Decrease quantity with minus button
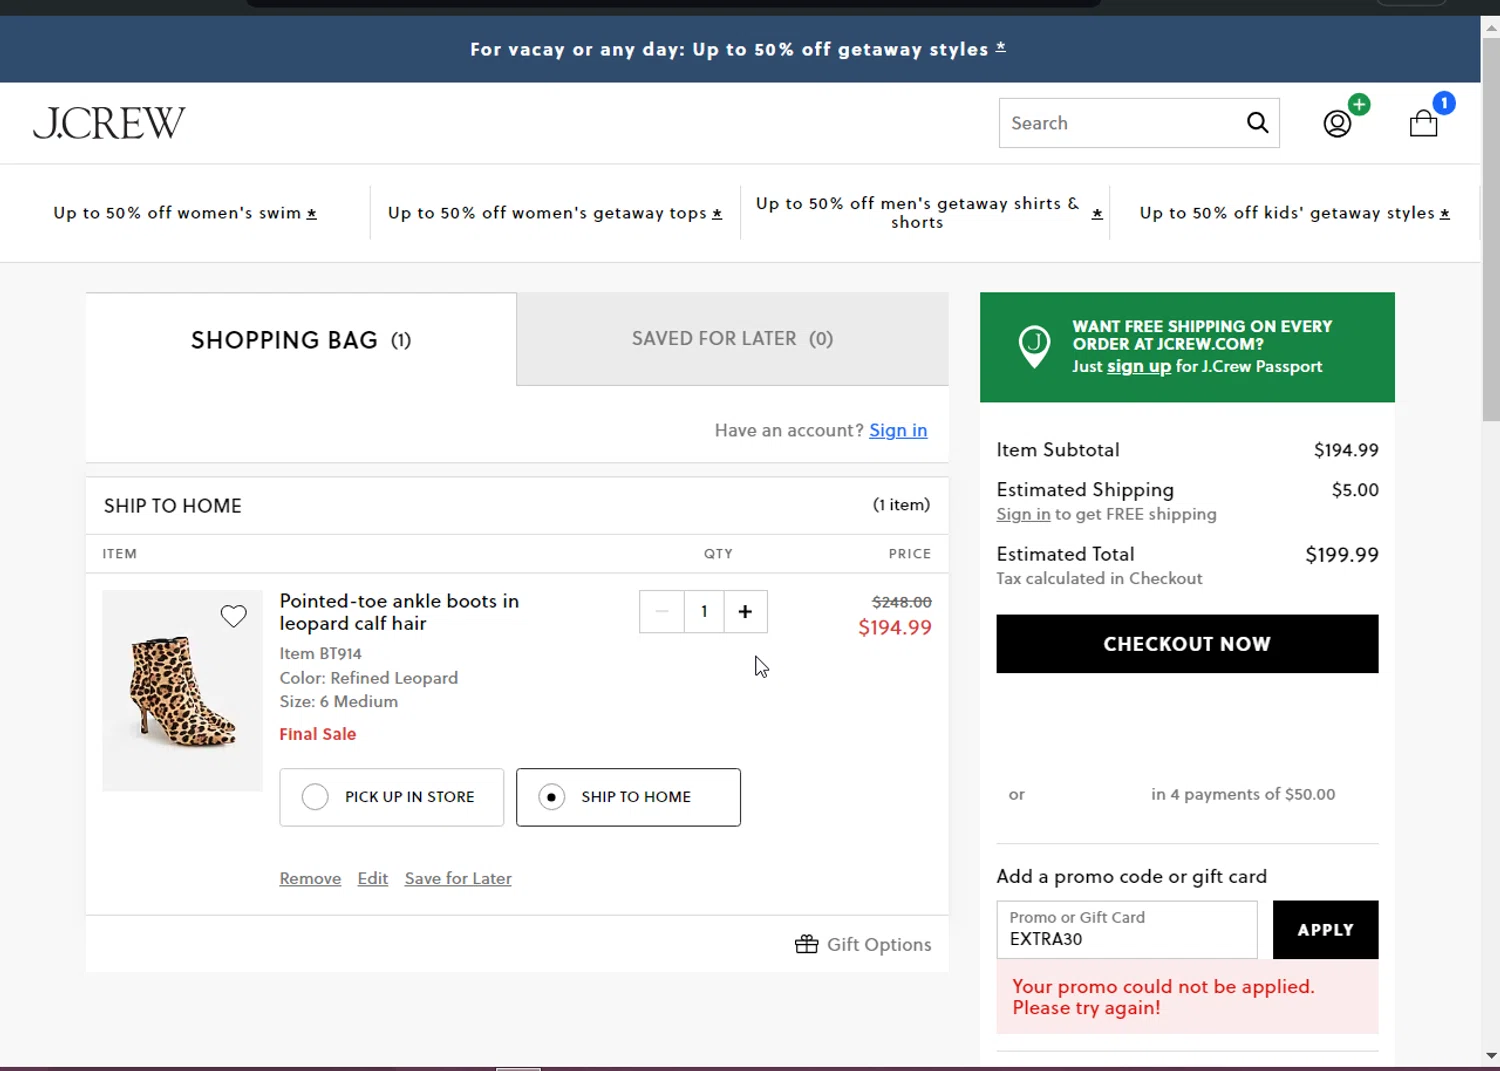 pyautogui.click(x=662, y=612)
